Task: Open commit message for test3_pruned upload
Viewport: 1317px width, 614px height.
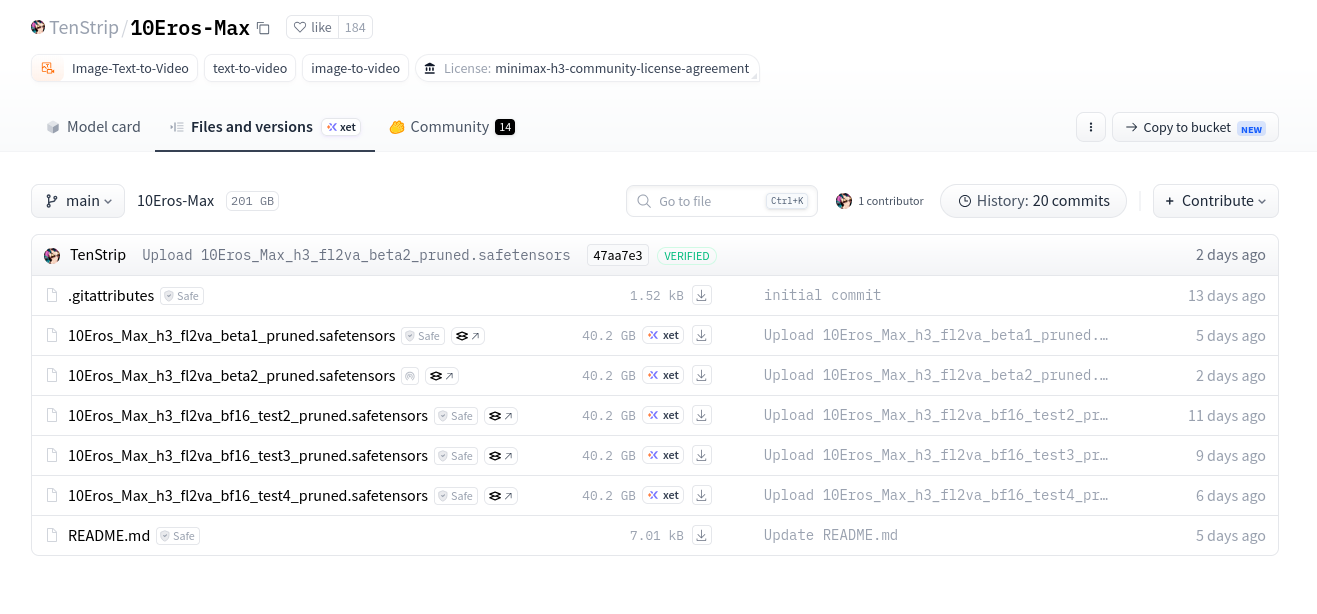Action: point(936,456)
